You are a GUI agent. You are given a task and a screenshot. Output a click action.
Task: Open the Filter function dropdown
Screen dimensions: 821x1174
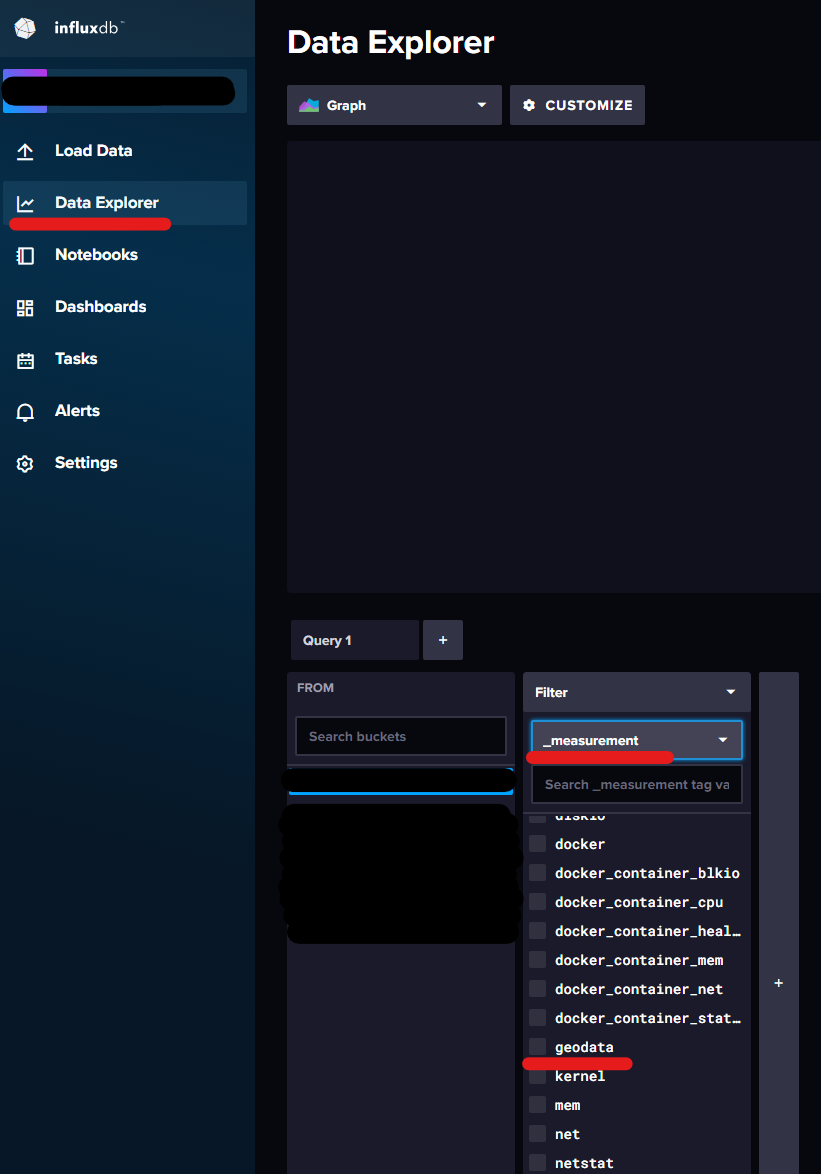(x=636, y=693)
